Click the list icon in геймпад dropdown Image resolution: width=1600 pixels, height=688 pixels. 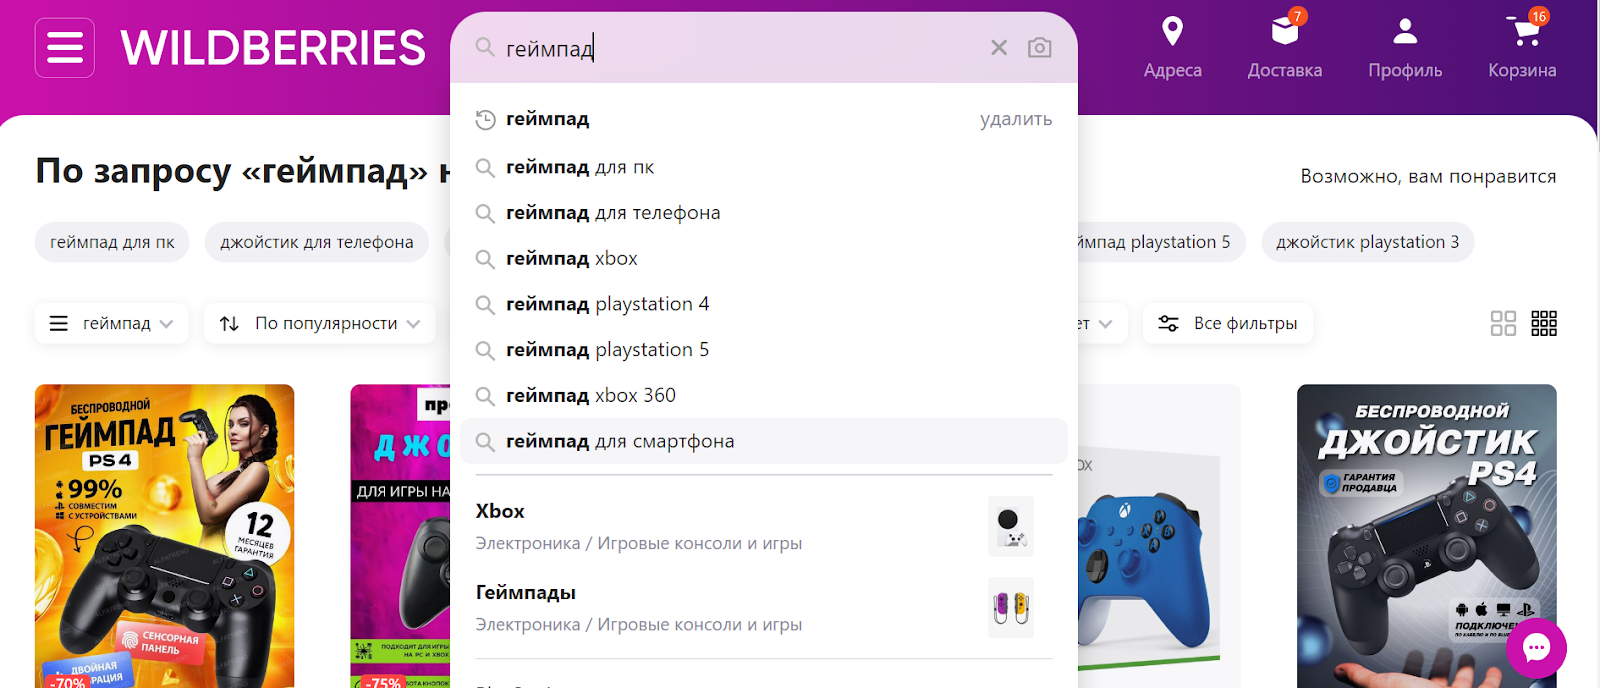click(59, 324)
